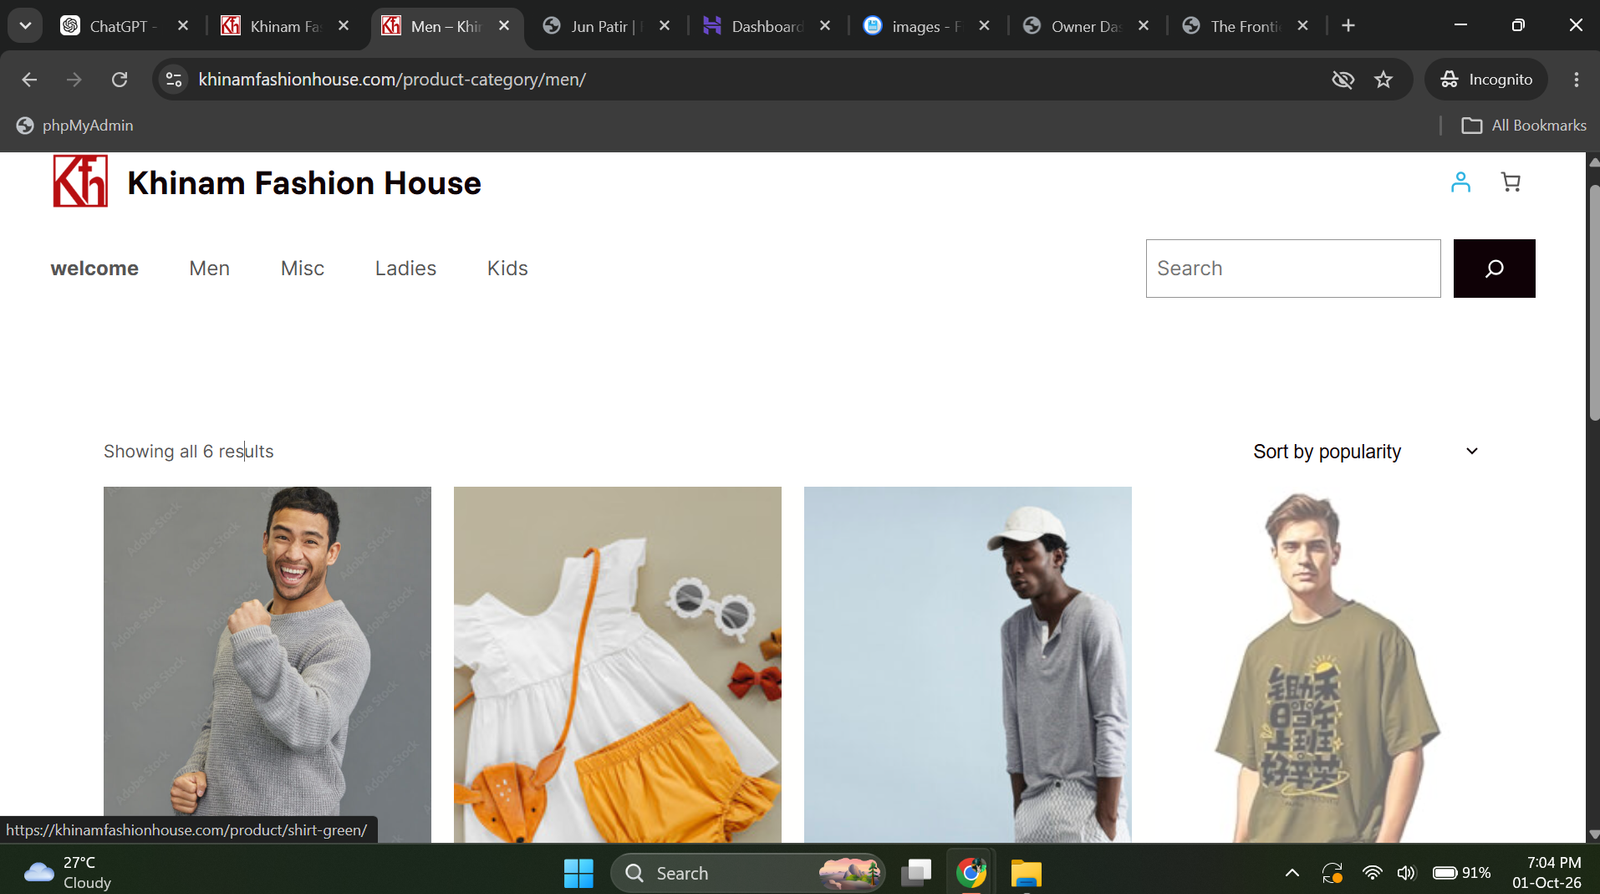Switch to the Dashboard tab
Screen dimensions: 1600x894
click(x=767, y=26)
